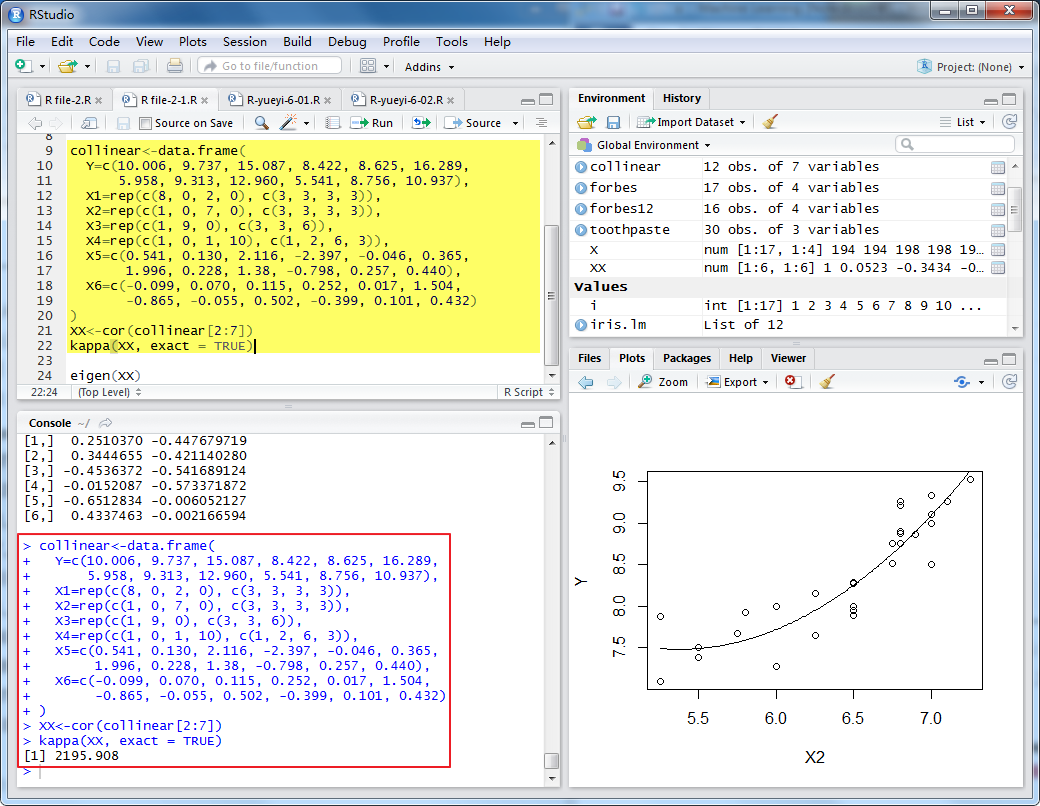Click the console vertical scrollbar thumb
The height and width of the screenshot is (806, 1040).
551,760
